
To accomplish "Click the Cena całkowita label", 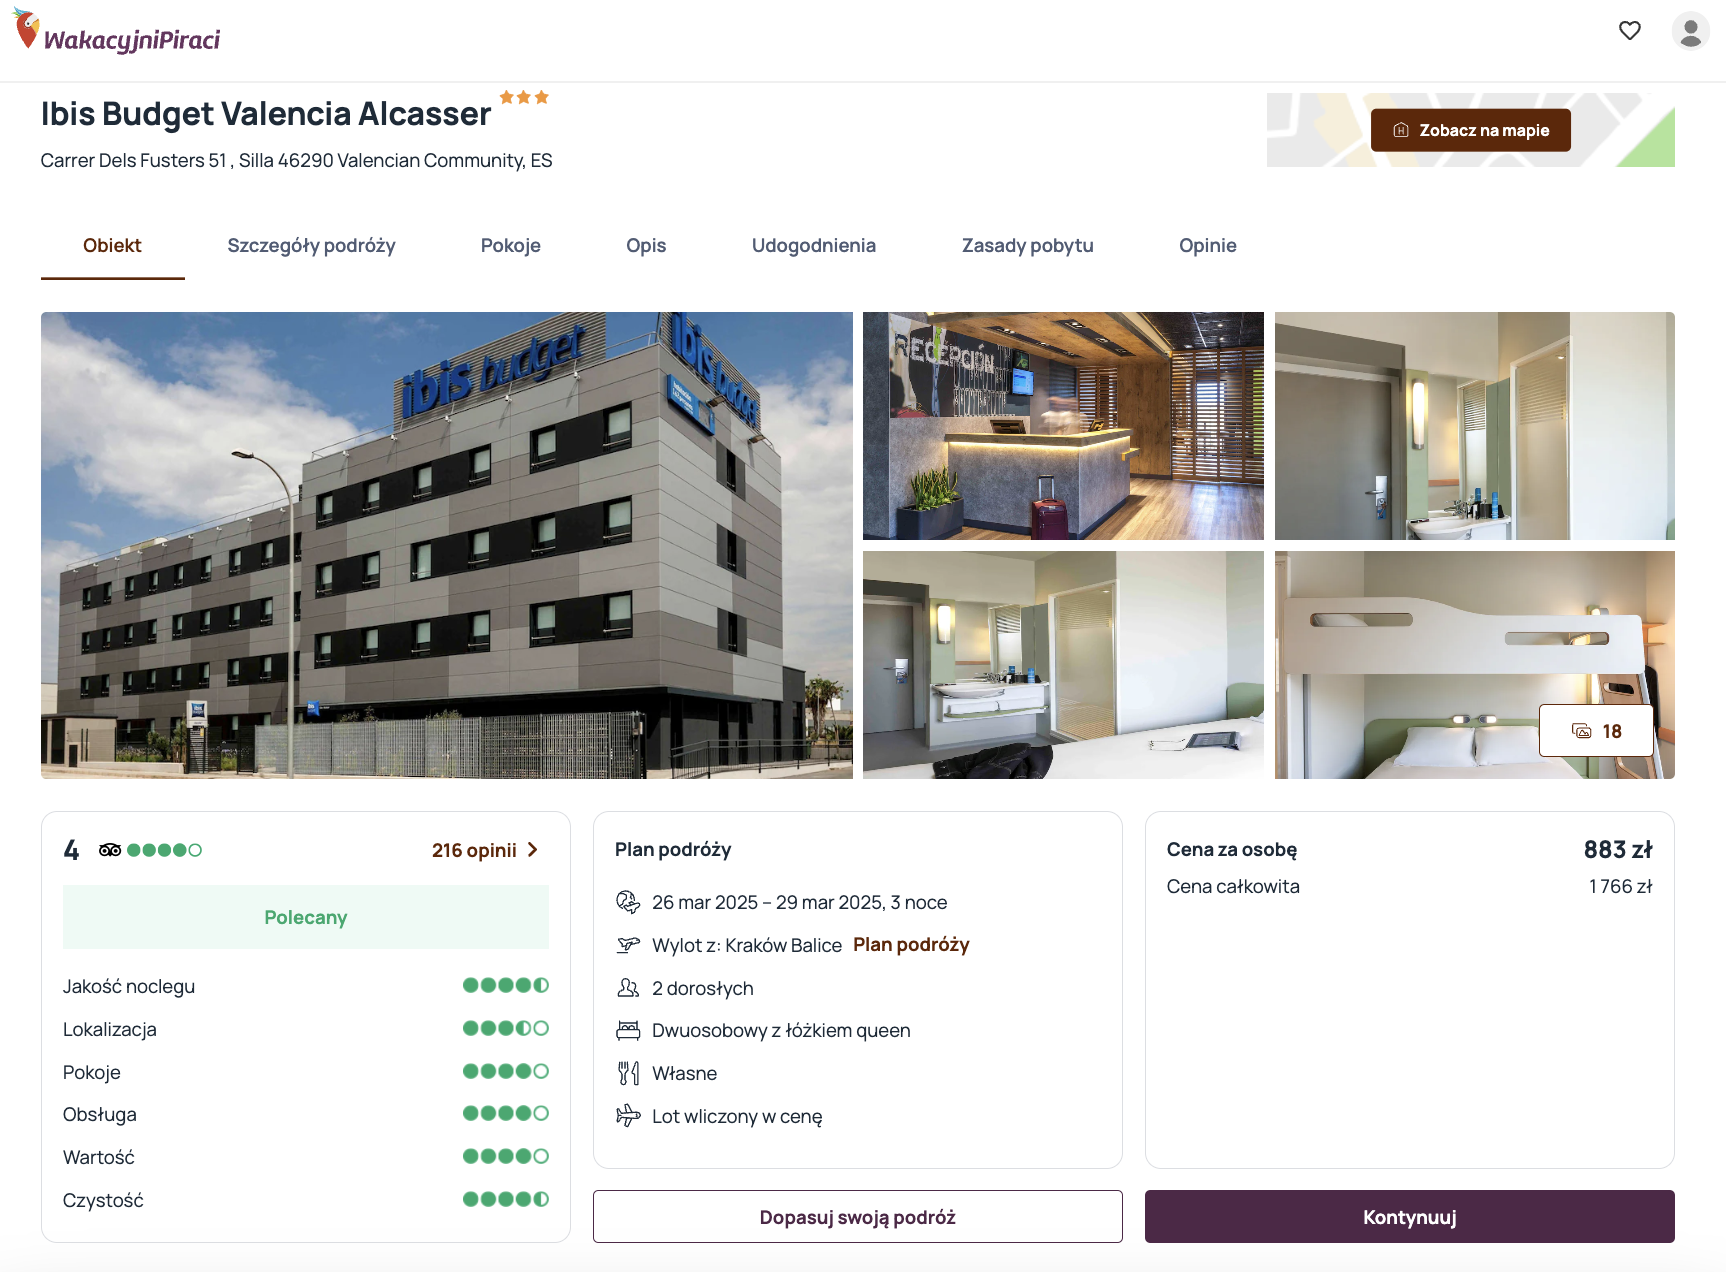I will [1233, 886].
